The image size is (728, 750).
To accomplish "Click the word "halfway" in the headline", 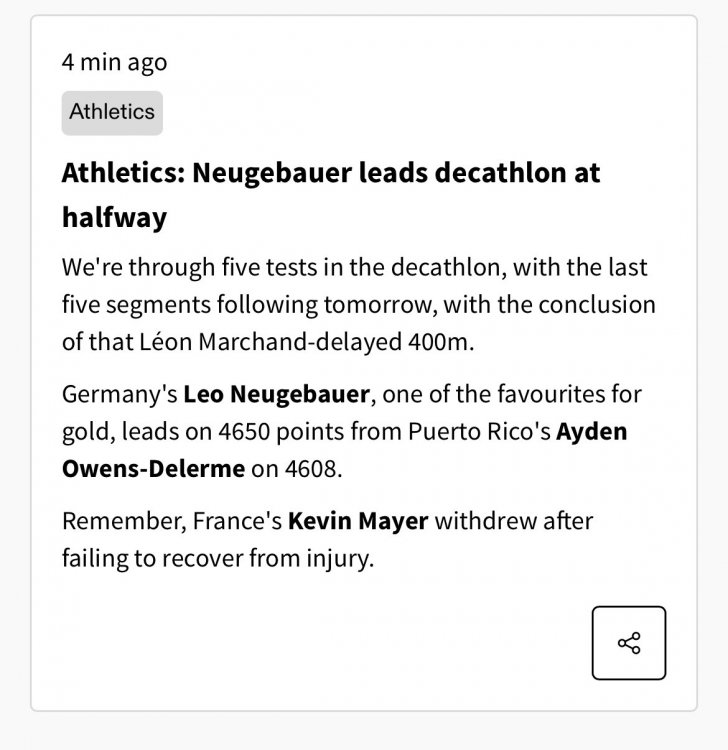I will click(x=114, y=219).
